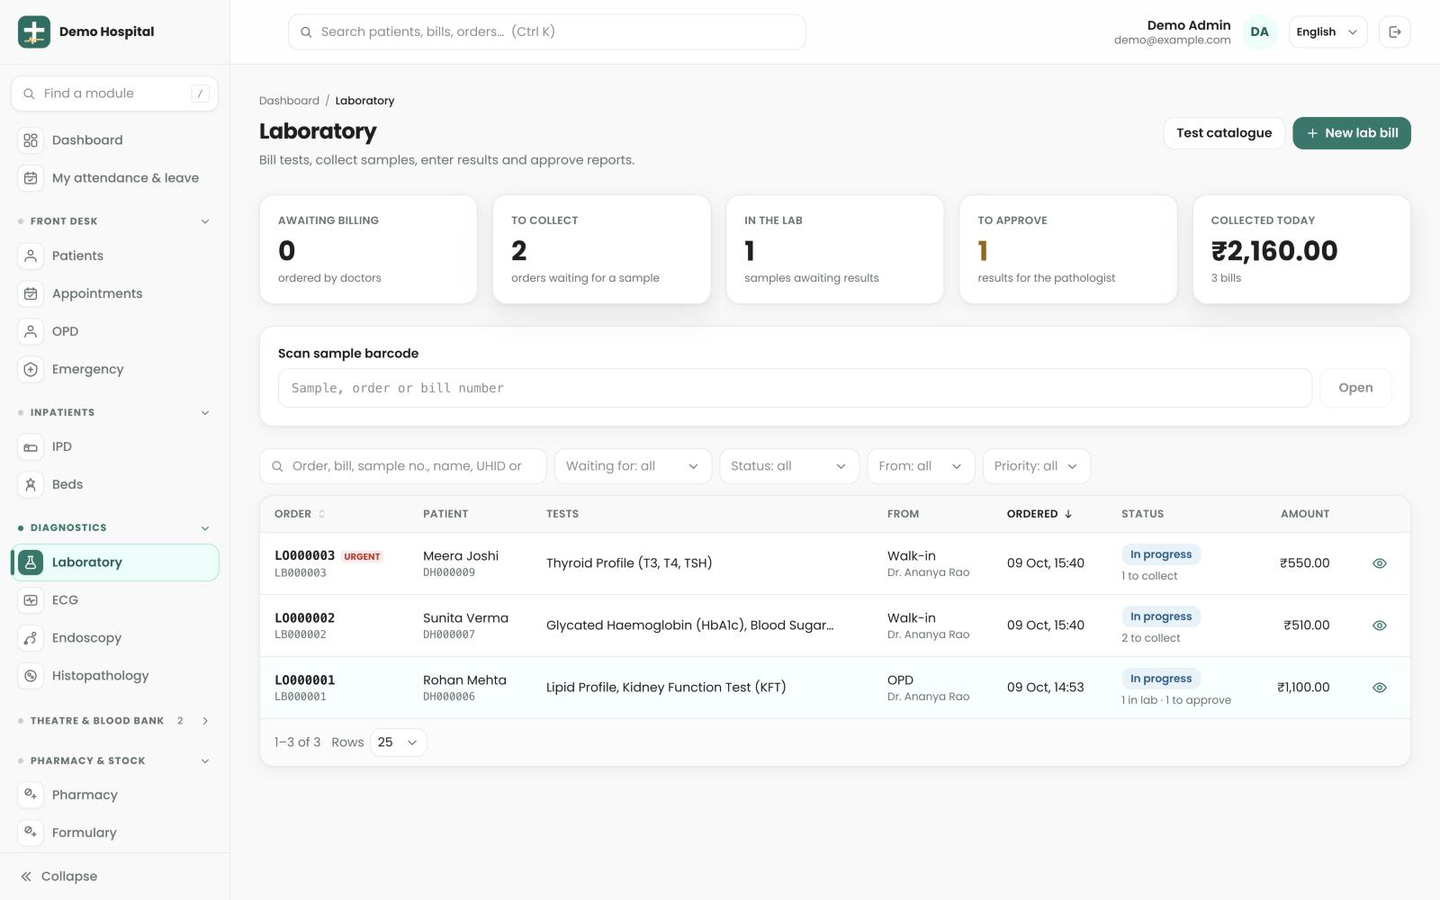Focus the global search patients field
Screen dimensions: 1440x900
547,32
